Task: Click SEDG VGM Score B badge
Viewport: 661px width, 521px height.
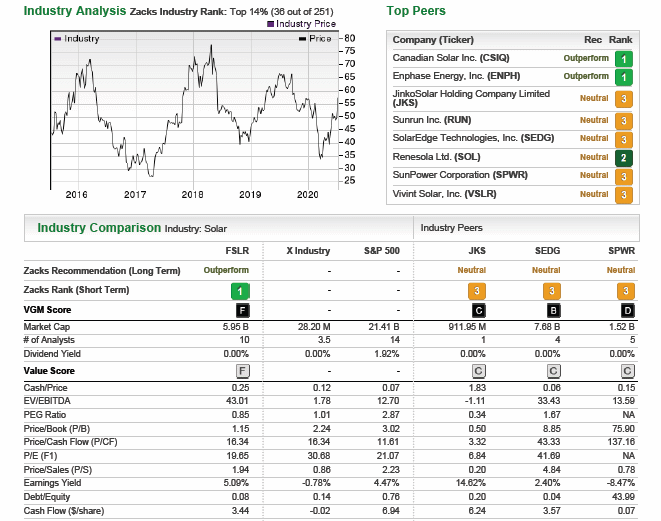Action: pos(554,311)
